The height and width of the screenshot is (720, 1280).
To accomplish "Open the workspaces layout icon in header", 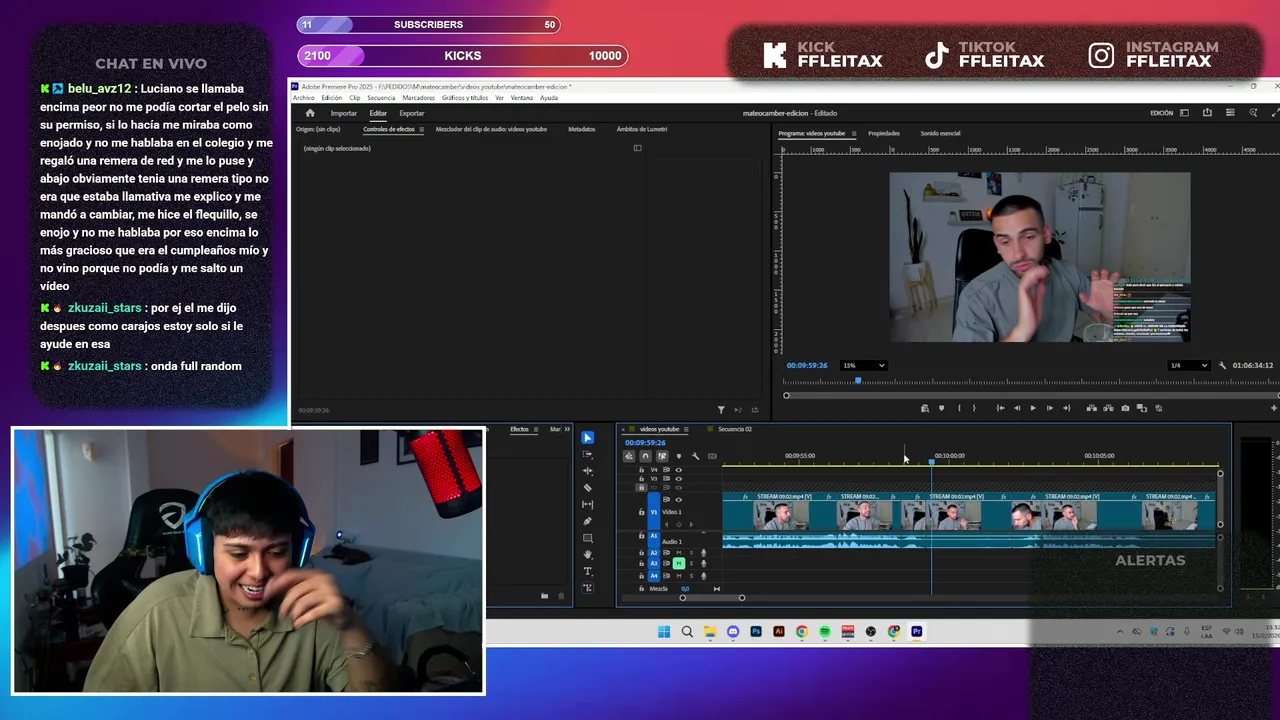I will pos(1185,113).
